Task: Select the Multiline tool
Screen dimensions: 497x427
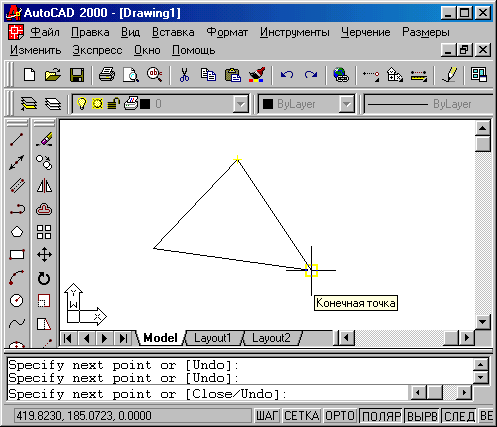Action: pos(17,186)
